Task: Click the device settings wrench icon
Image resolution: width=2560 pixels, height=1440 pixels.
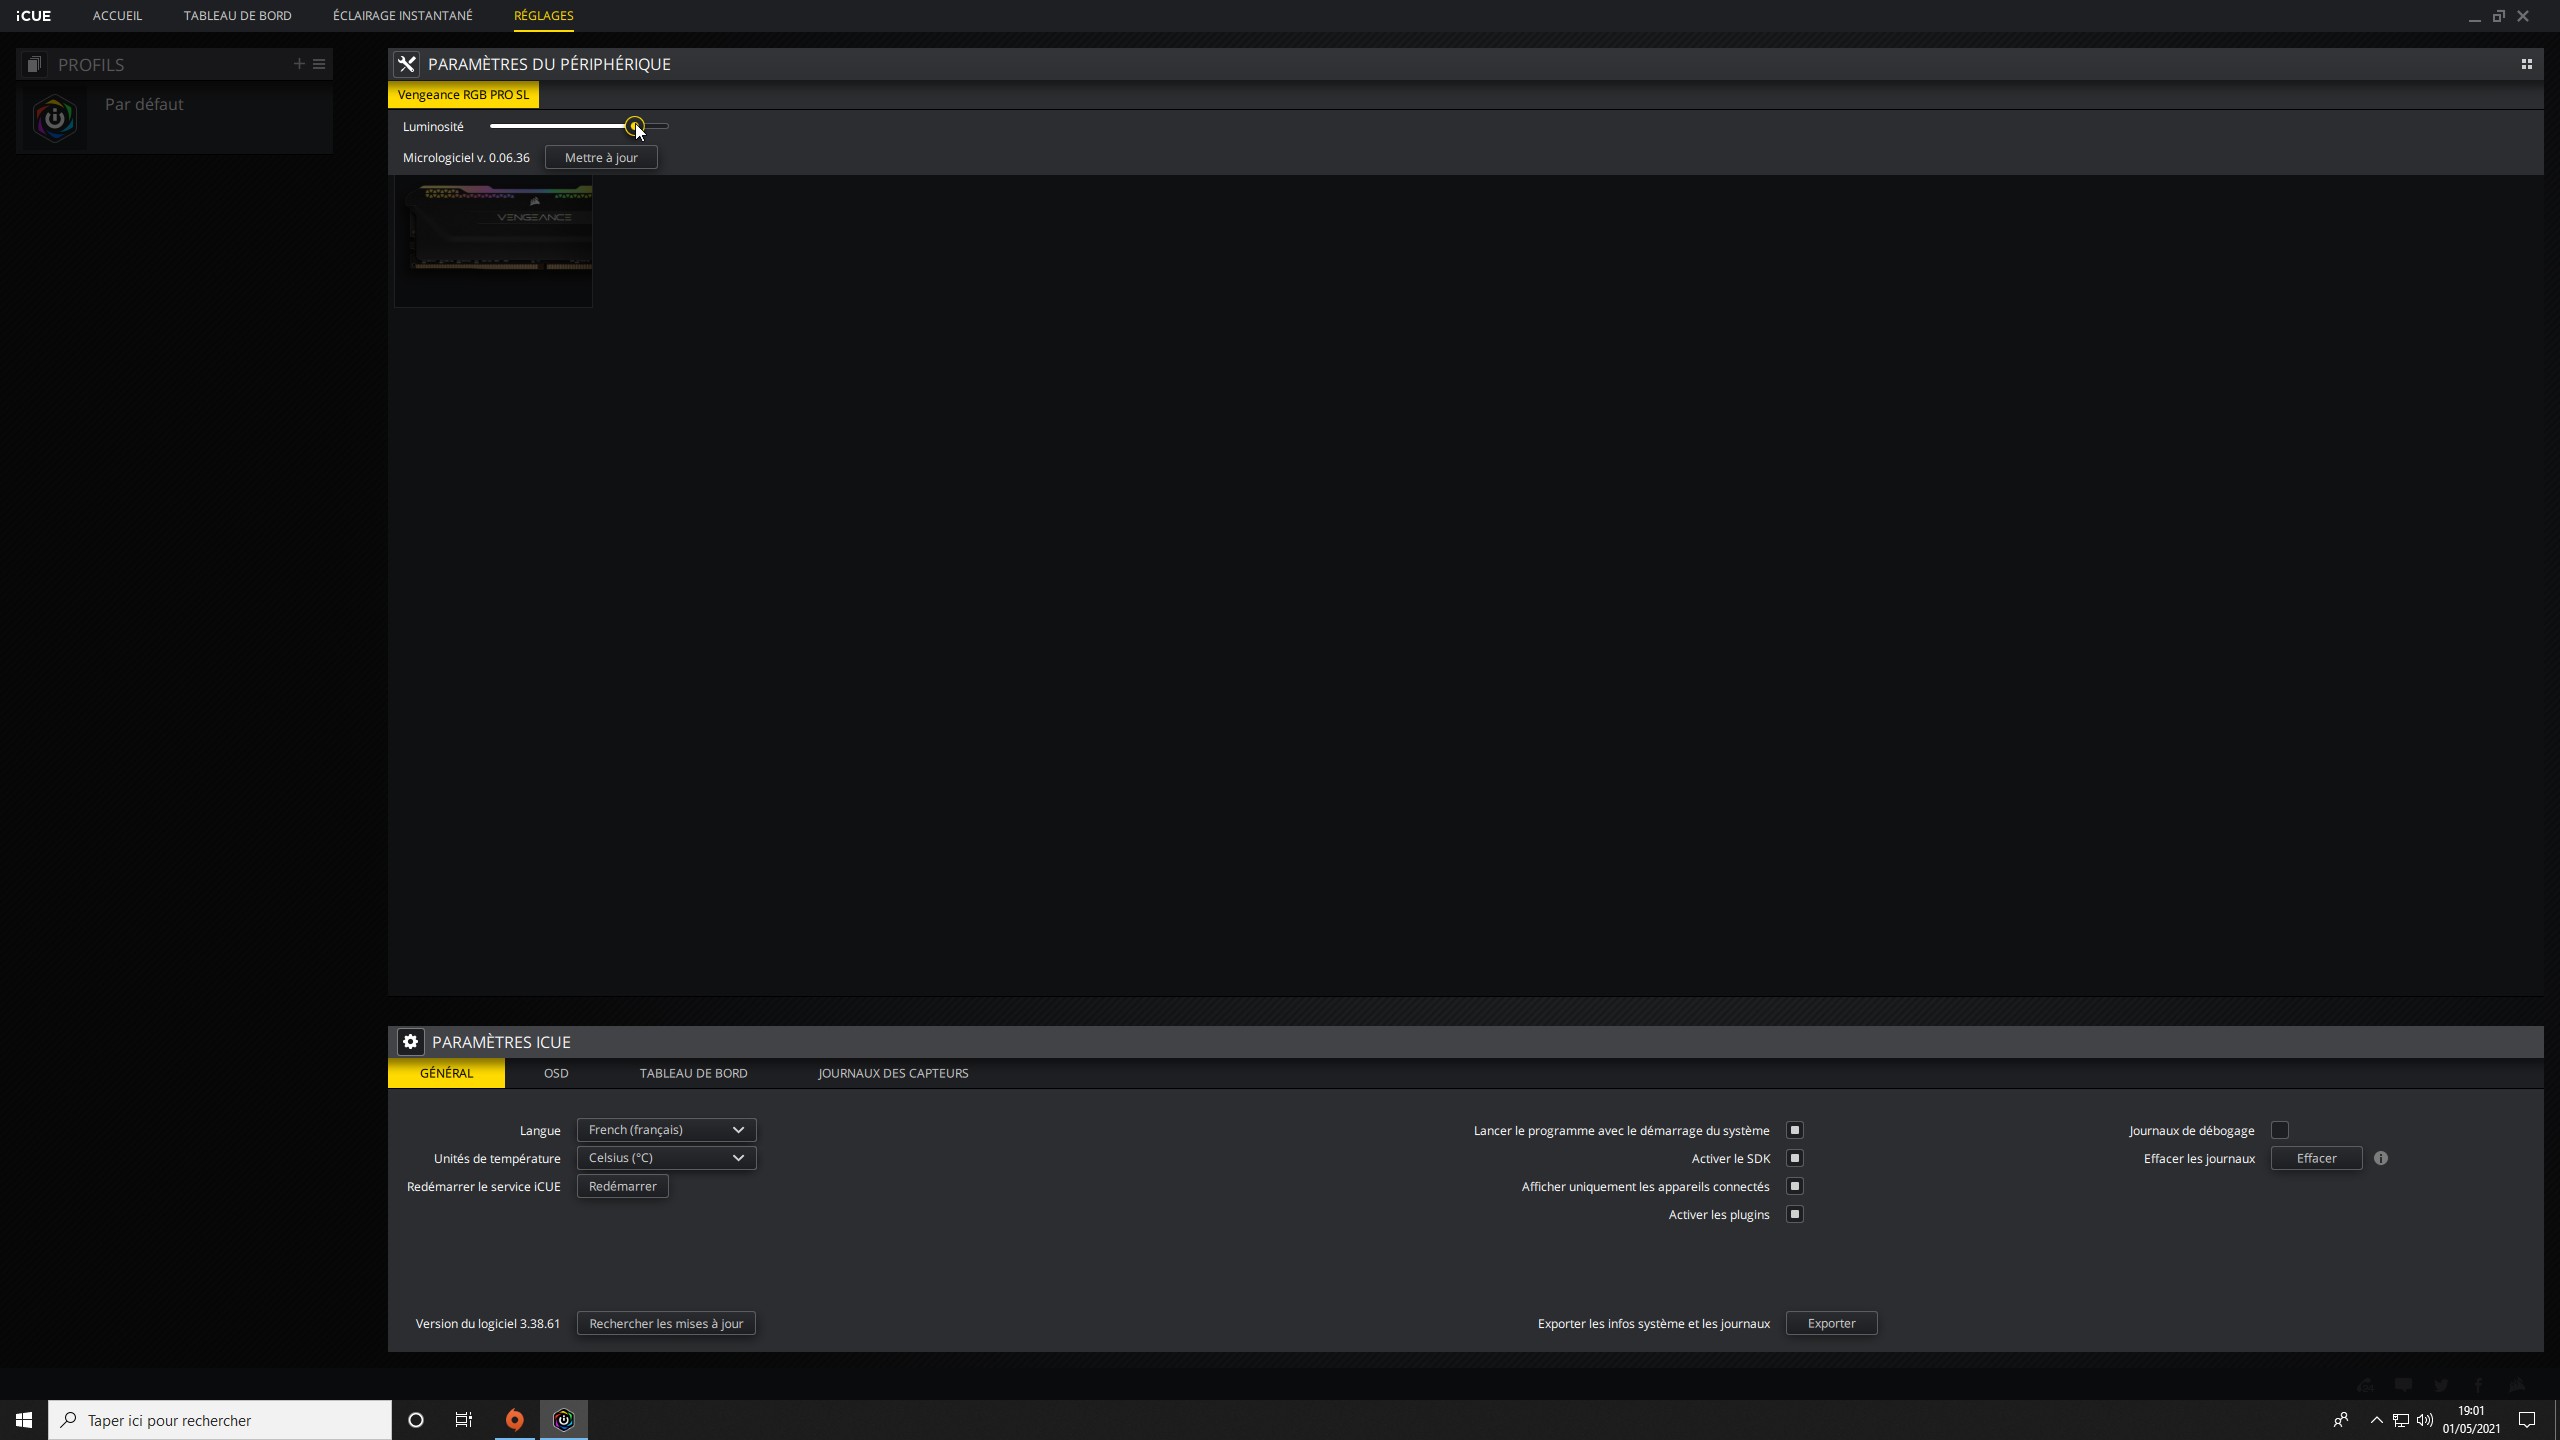Action: coord(406,64)
